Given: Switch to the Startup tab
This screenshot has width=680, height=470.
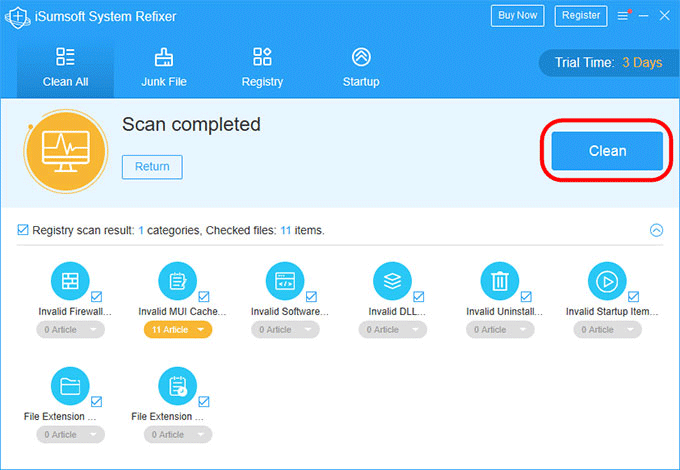Looking at the screenshot, I should pos(361,69).
